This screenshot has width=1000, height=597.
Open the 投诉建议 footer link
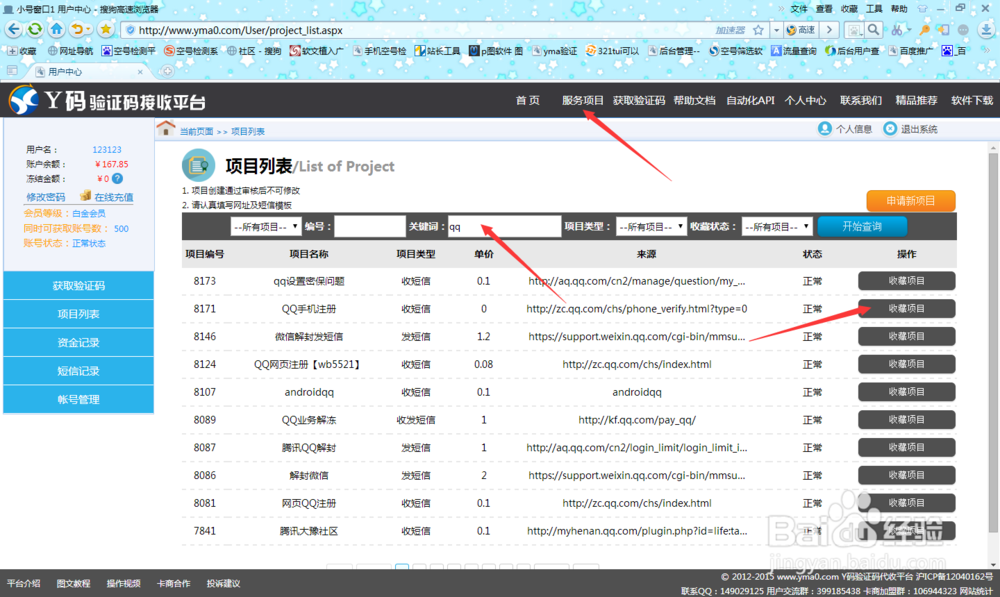pos(223,583)
